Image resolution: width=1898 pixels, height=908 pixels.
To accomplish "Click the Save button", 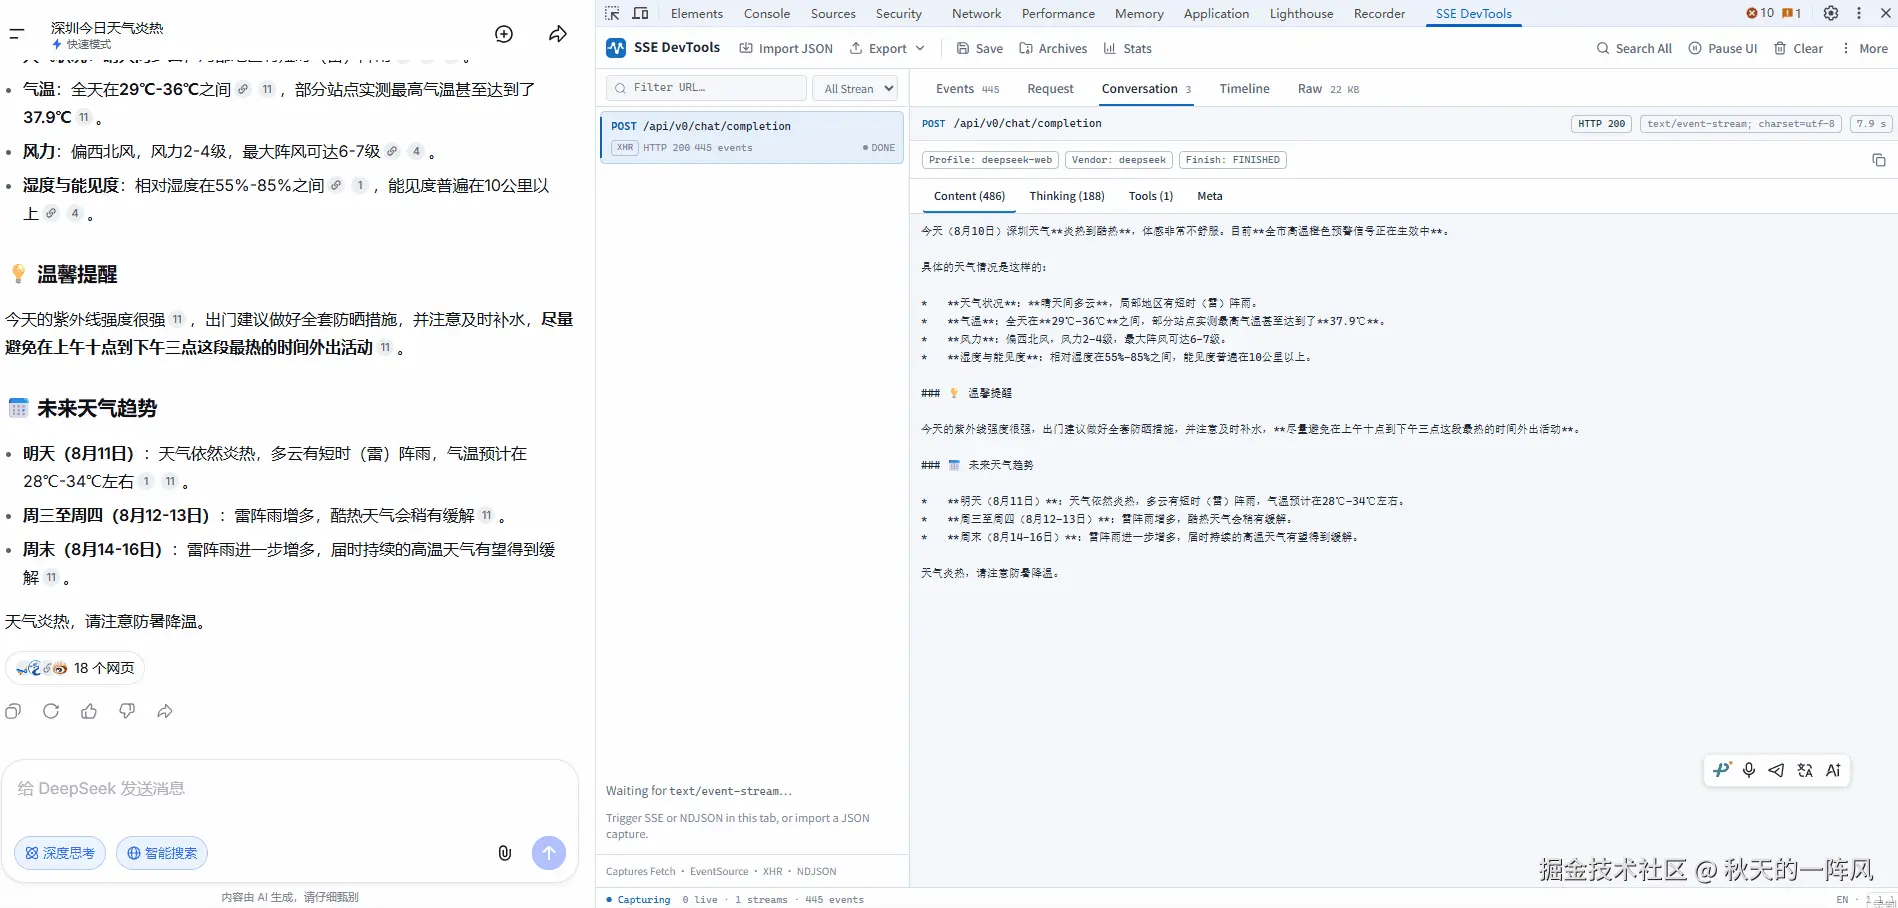I will [x=980, y=48].
